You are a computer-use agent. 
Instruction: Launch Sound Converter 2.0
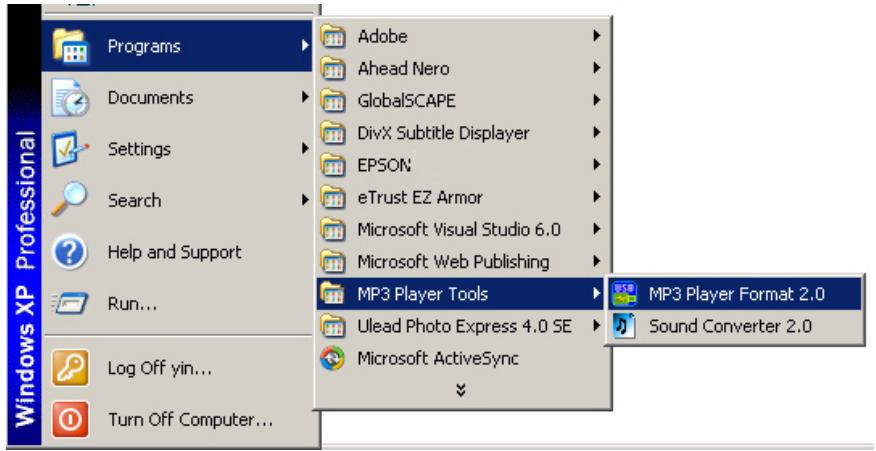coord(735,326)
